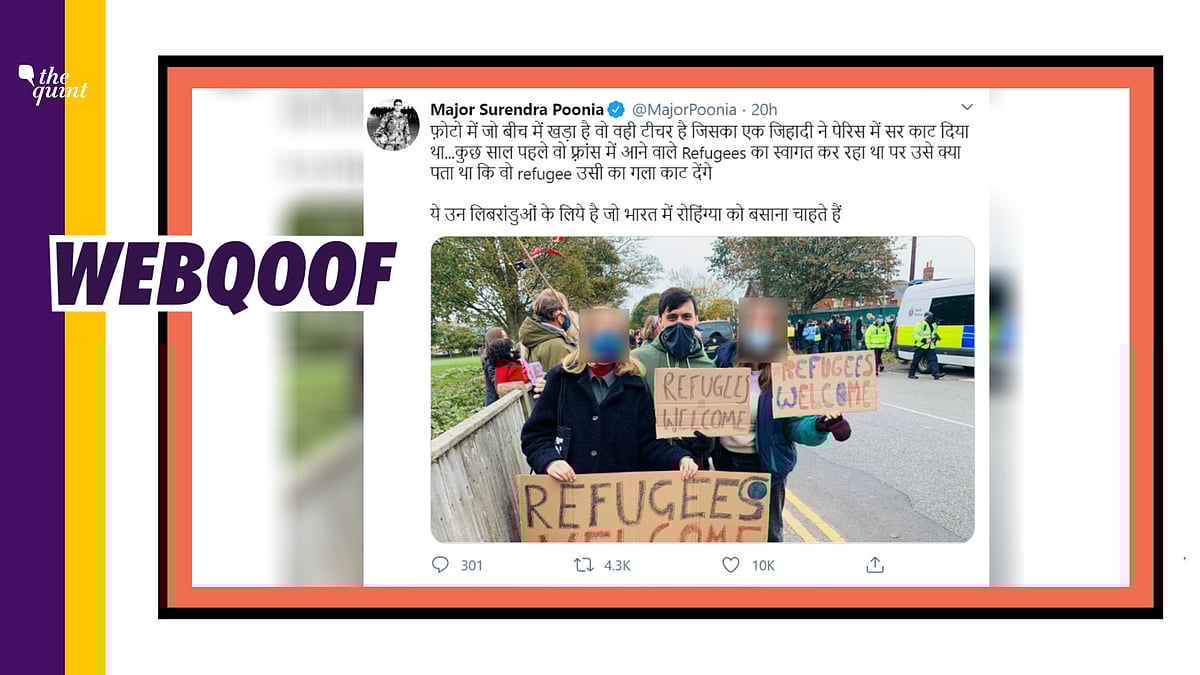
Task: Open the Major Surendra Poonia display name
Action: [x=516, y=109]
